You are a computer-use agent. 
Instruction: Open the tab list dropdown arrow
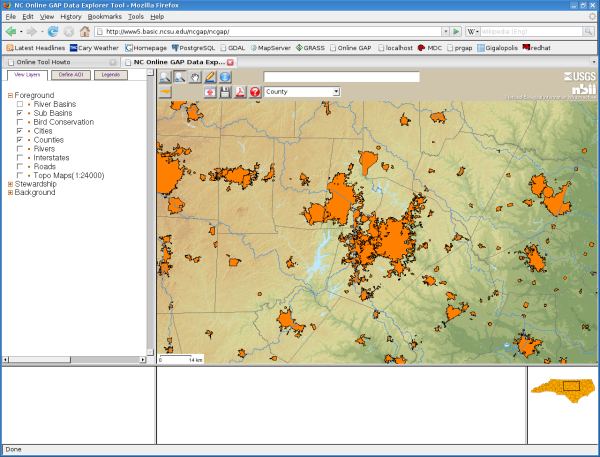coord(593,62)
